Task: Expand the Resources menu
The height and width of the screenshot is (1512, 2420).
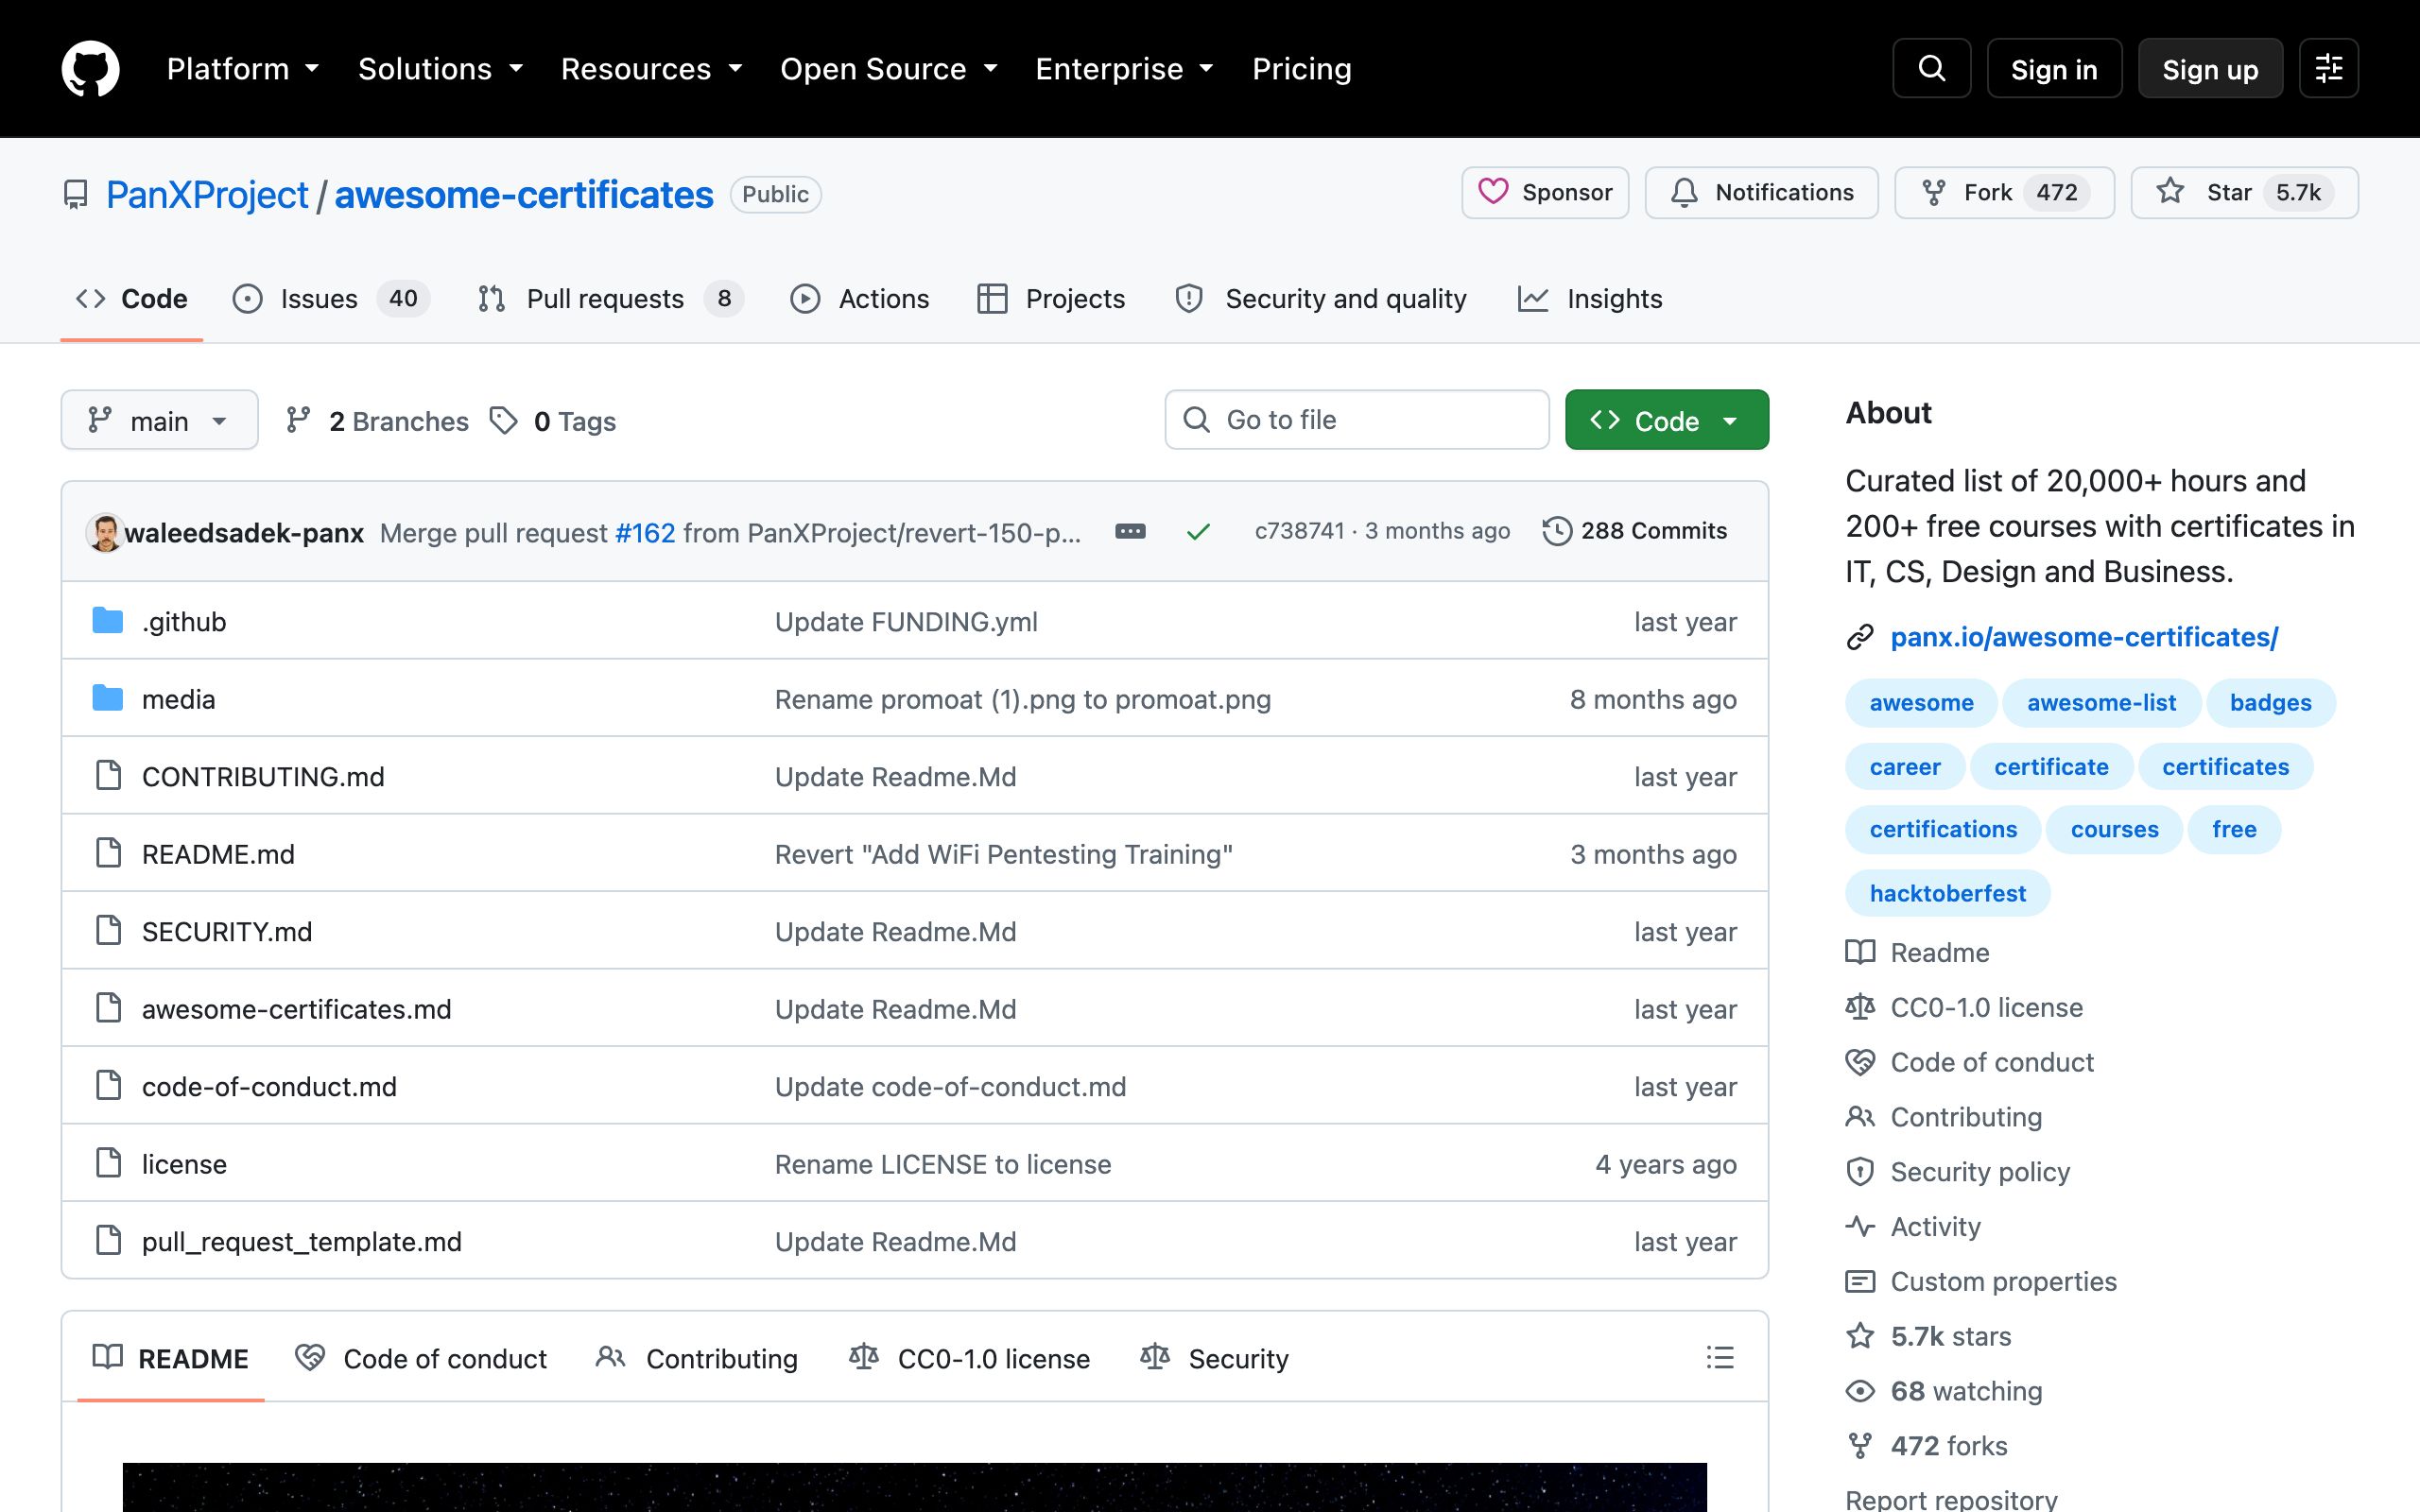Action: pos(651,69)
